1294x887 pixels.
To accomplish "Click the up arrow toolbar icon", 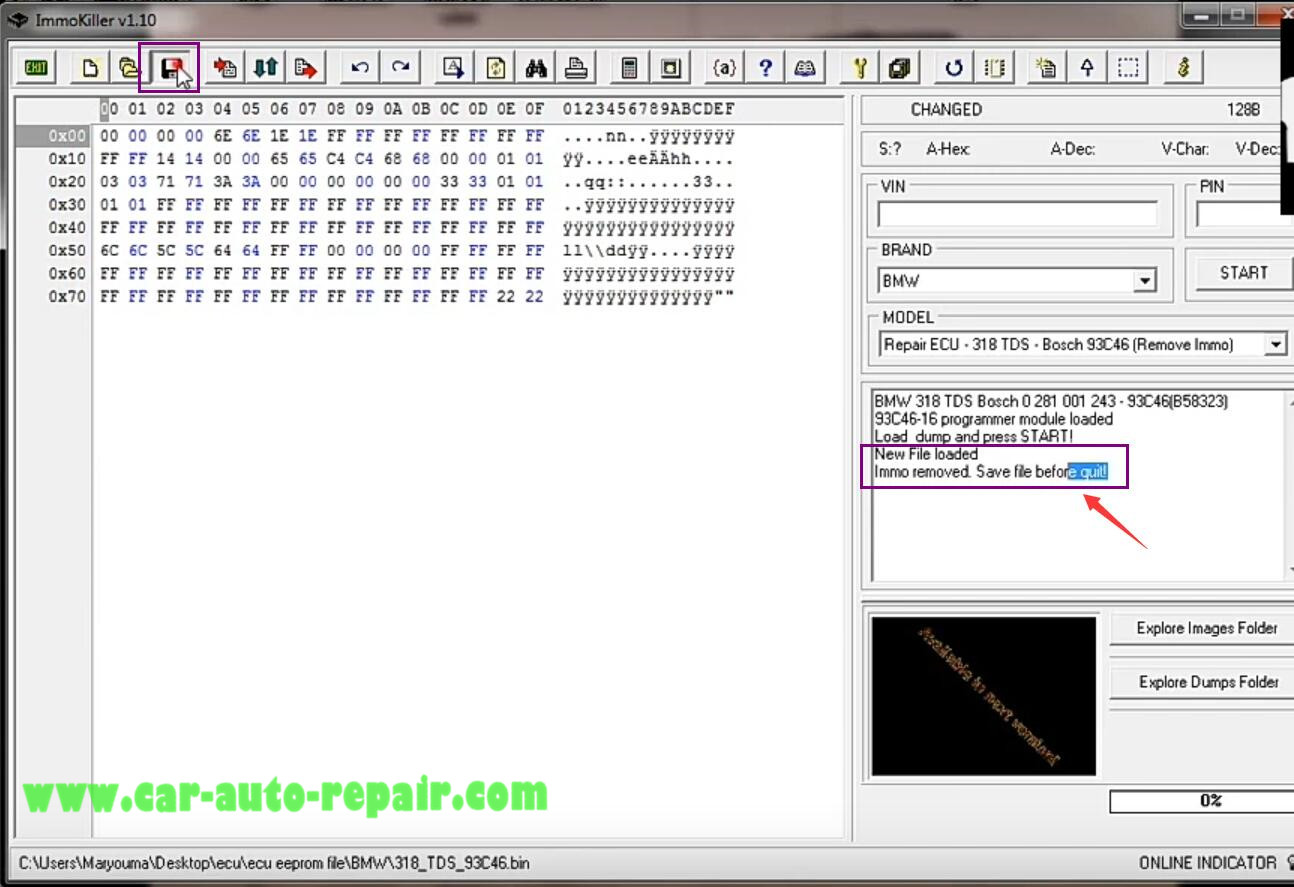I will 1087,68.
